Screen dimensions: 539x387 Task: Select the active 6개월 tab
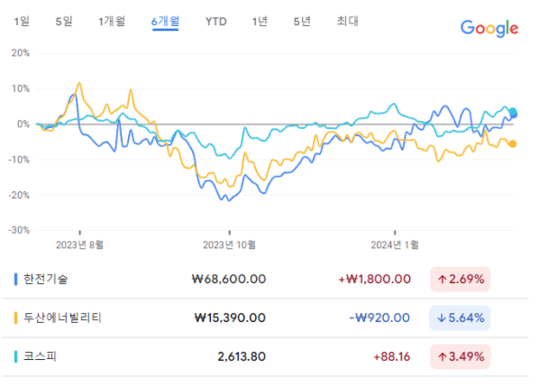pos(165,22)
